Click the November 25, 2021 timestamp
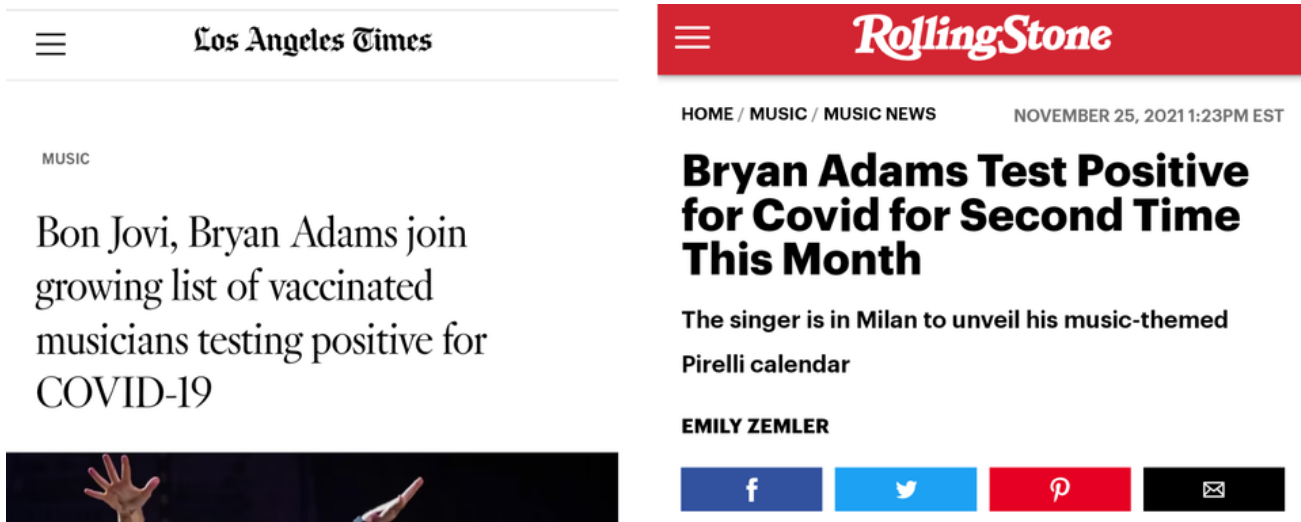 1148,116
